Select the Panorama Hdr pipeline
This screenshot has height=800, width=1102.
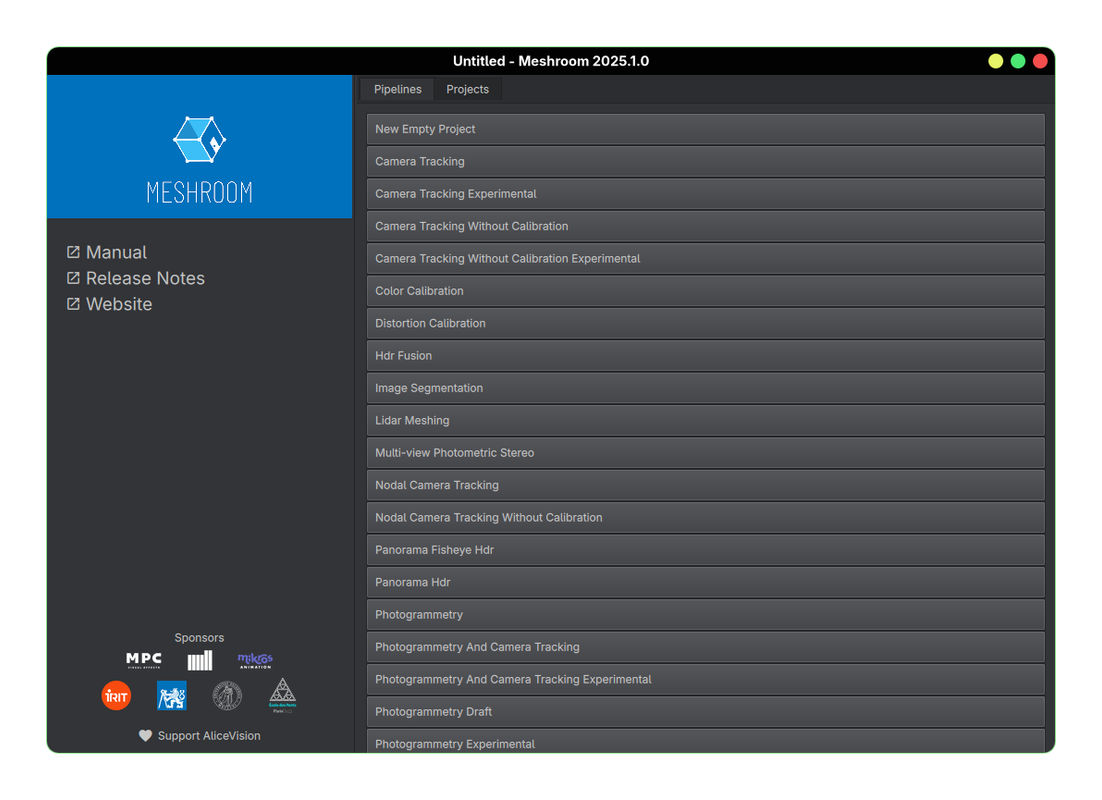click(706, 582)
